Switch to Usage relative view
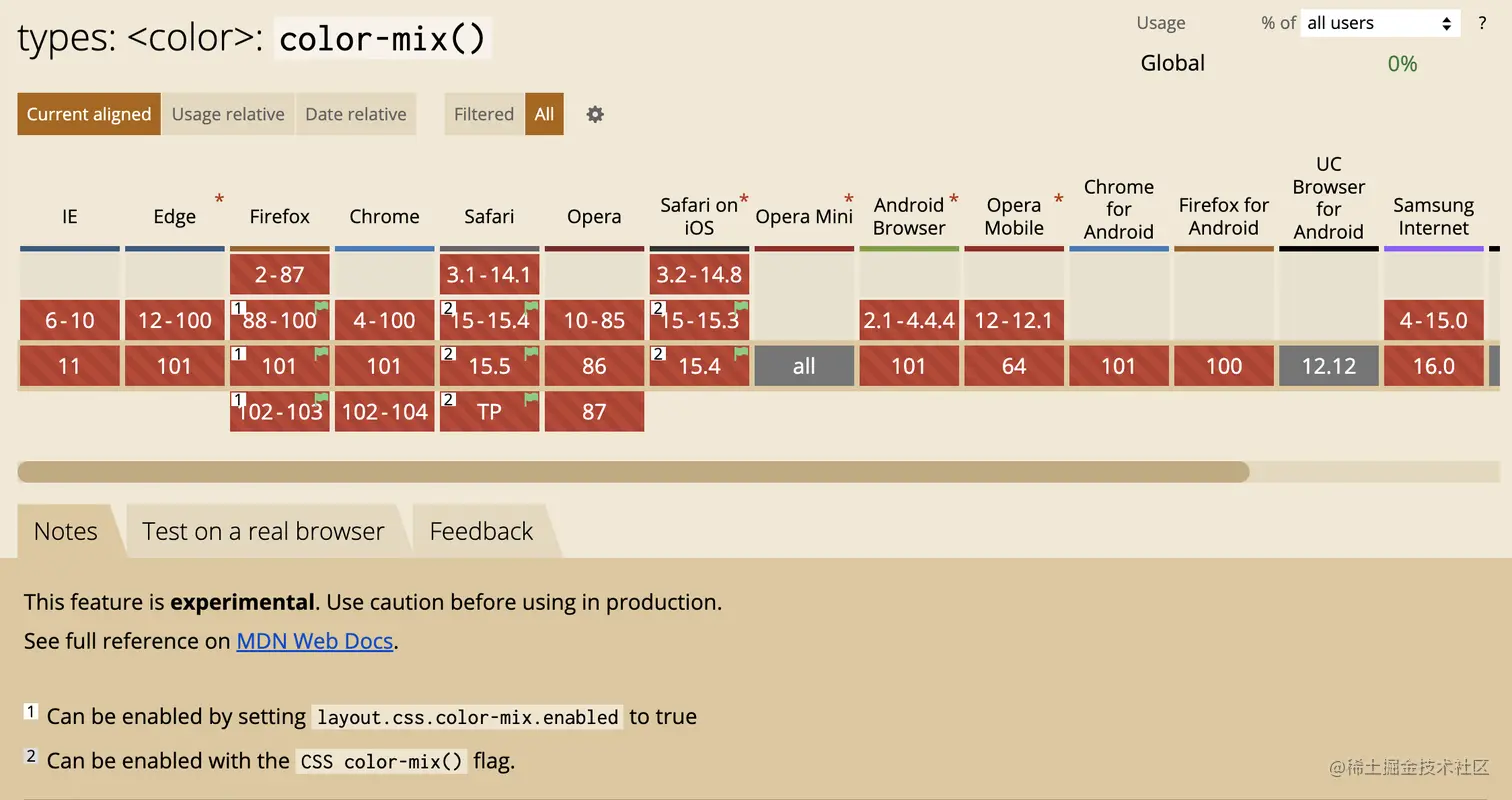The width and height of the screenshot is (1512, 800). pos(228,114)
